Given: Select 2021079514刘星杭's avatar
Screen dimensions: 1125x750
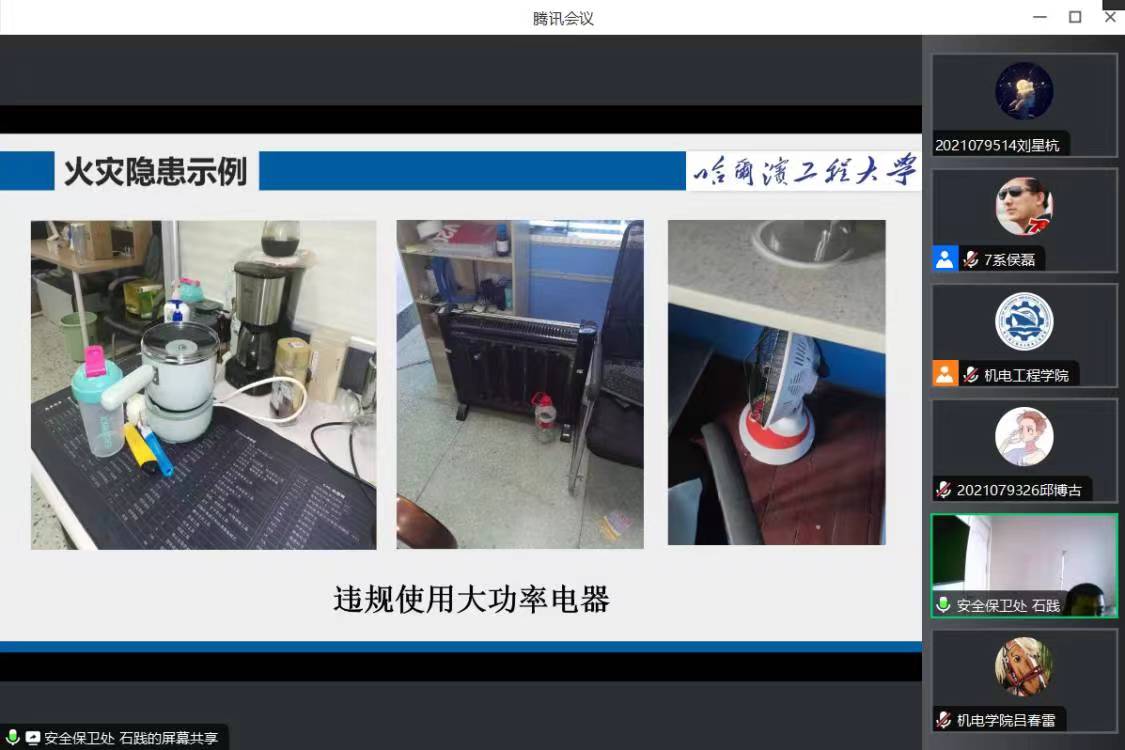Looking at the screenshot, I should click(1024, 91).
